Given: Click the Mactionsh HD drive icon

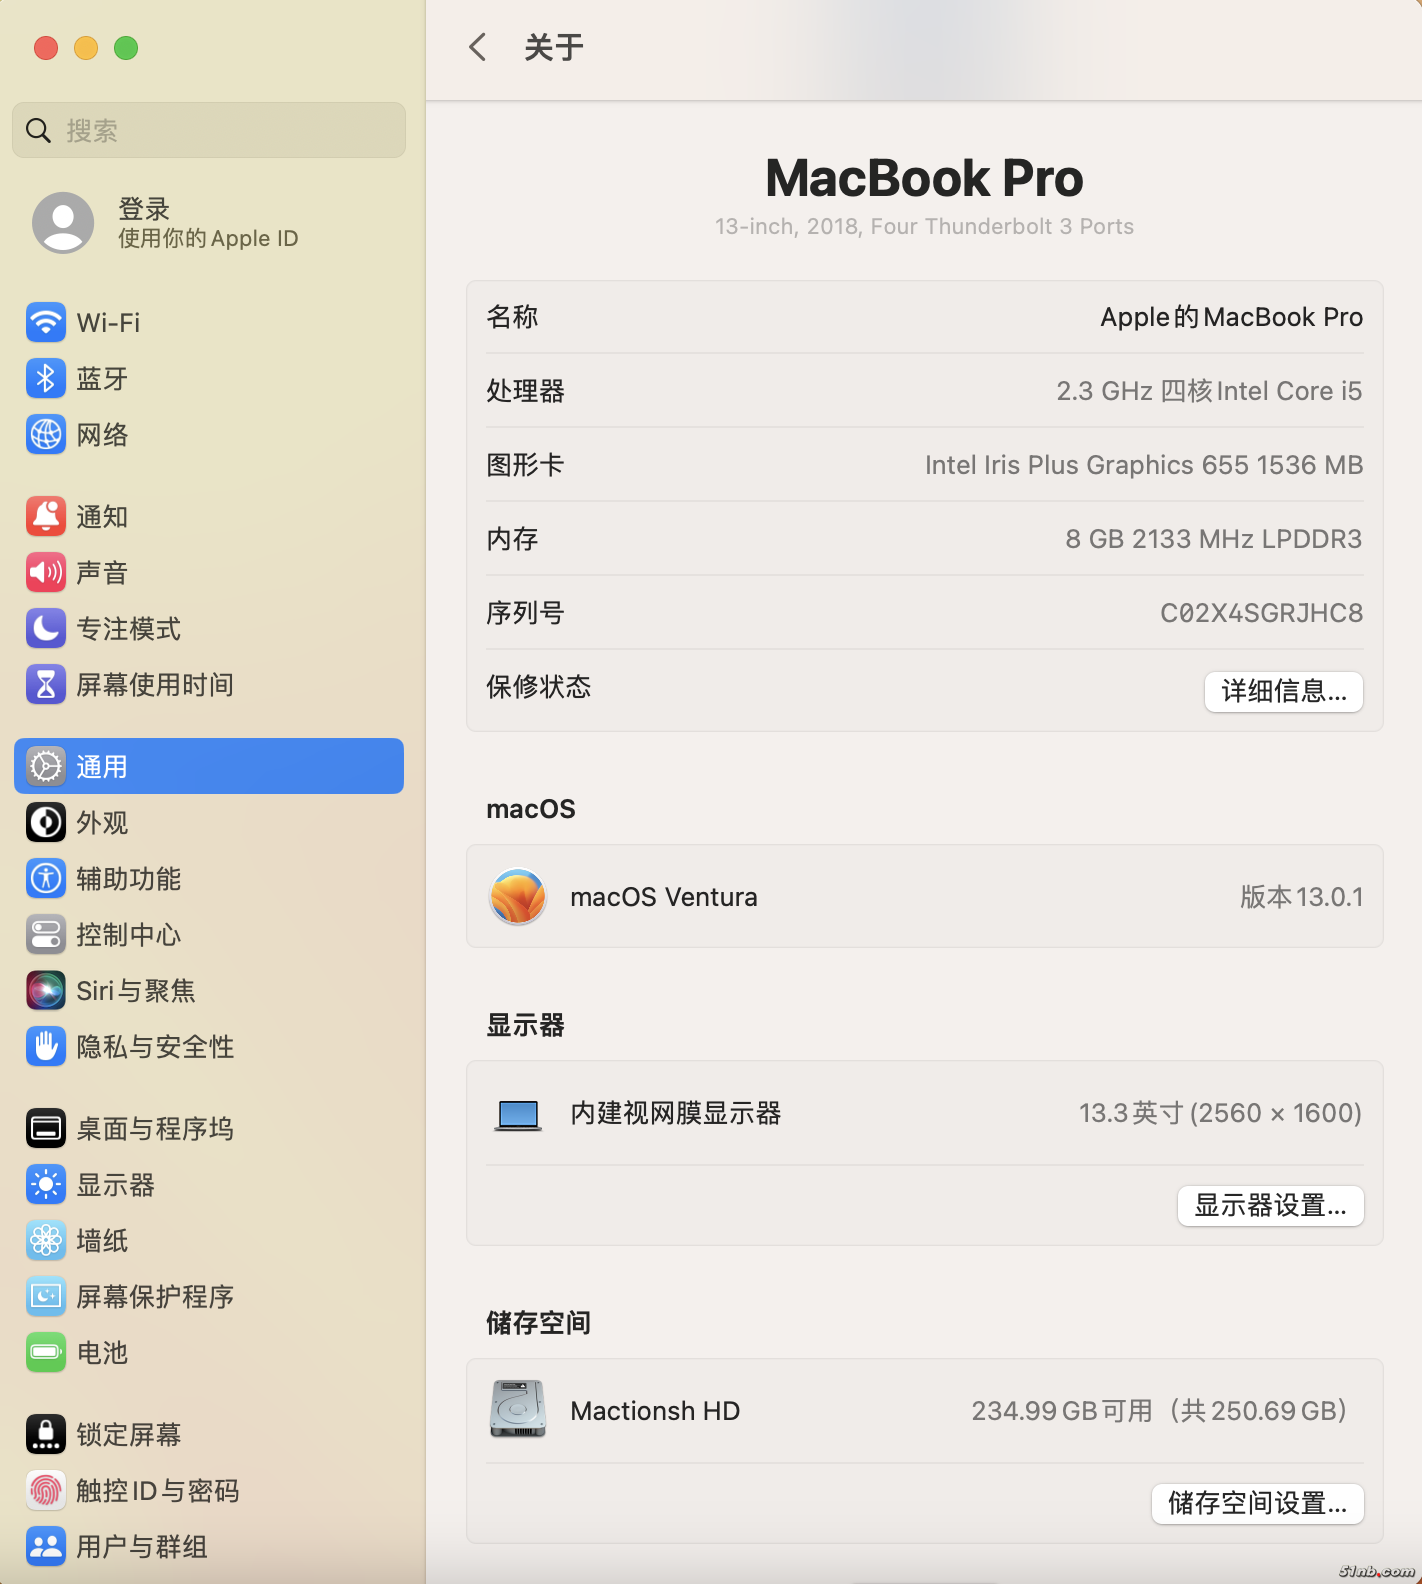Looking at the screenshot, I should click(x=518, y=1409).
